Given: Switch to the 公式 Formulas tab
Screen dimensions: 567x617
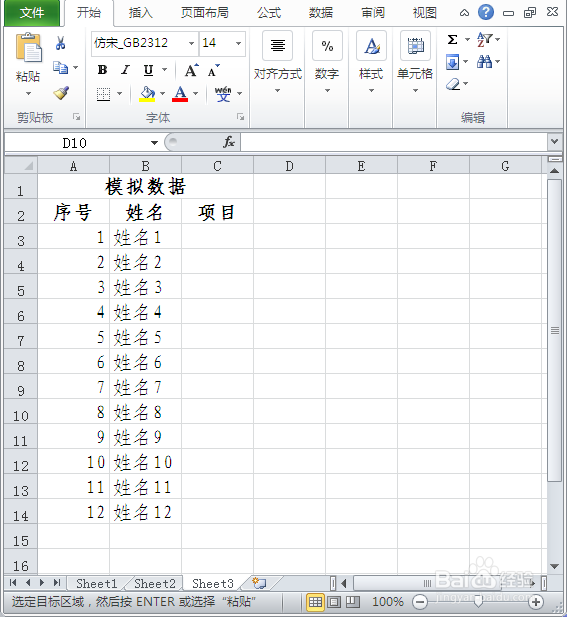Looking at the screenshot, I should pos(269,13).
